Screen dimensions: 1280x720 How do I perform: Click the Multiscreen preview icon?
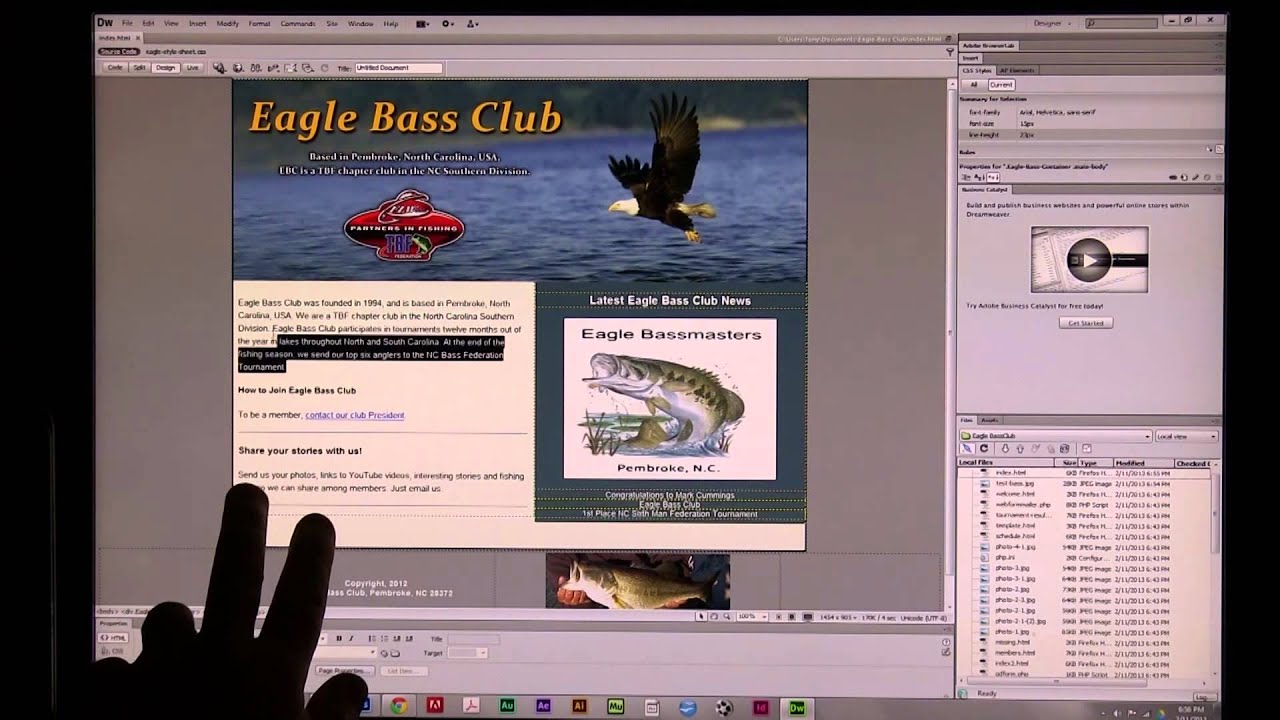point(219,68)
